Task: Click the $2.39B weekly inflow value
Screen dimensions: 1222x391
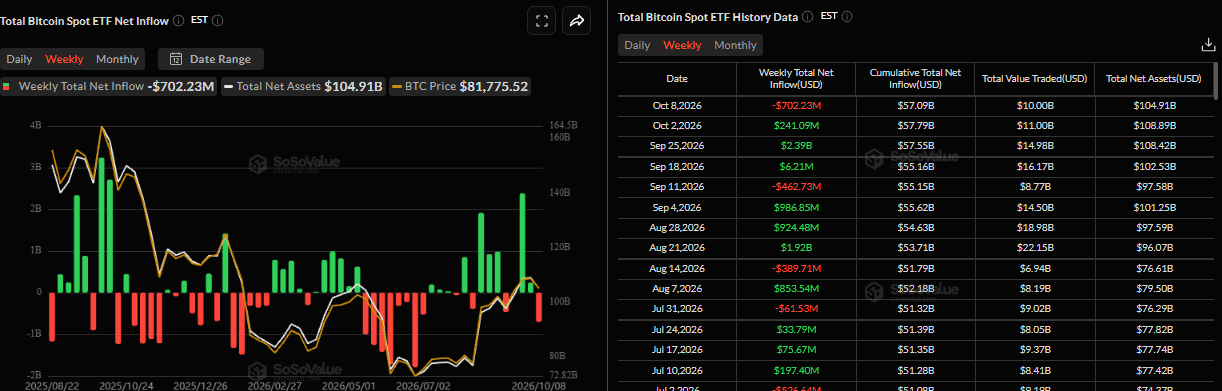Action: [796, 145]
